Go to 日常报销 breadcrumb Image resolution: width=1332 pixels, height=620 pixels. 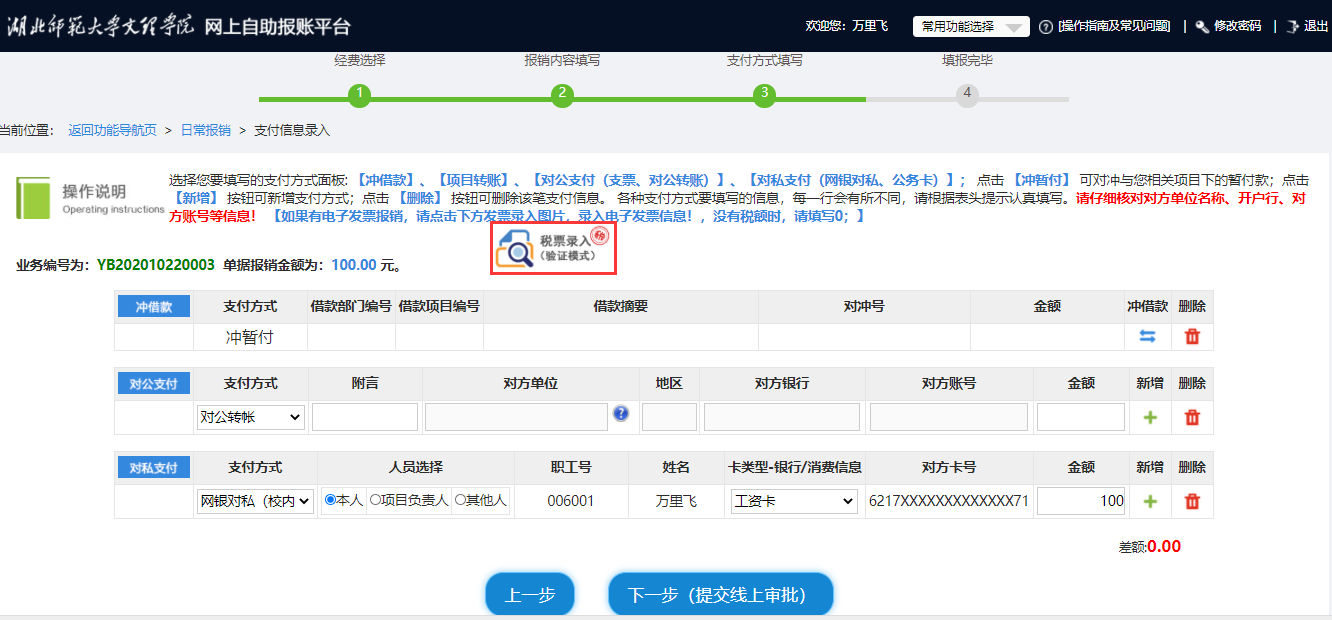(205, 130)
